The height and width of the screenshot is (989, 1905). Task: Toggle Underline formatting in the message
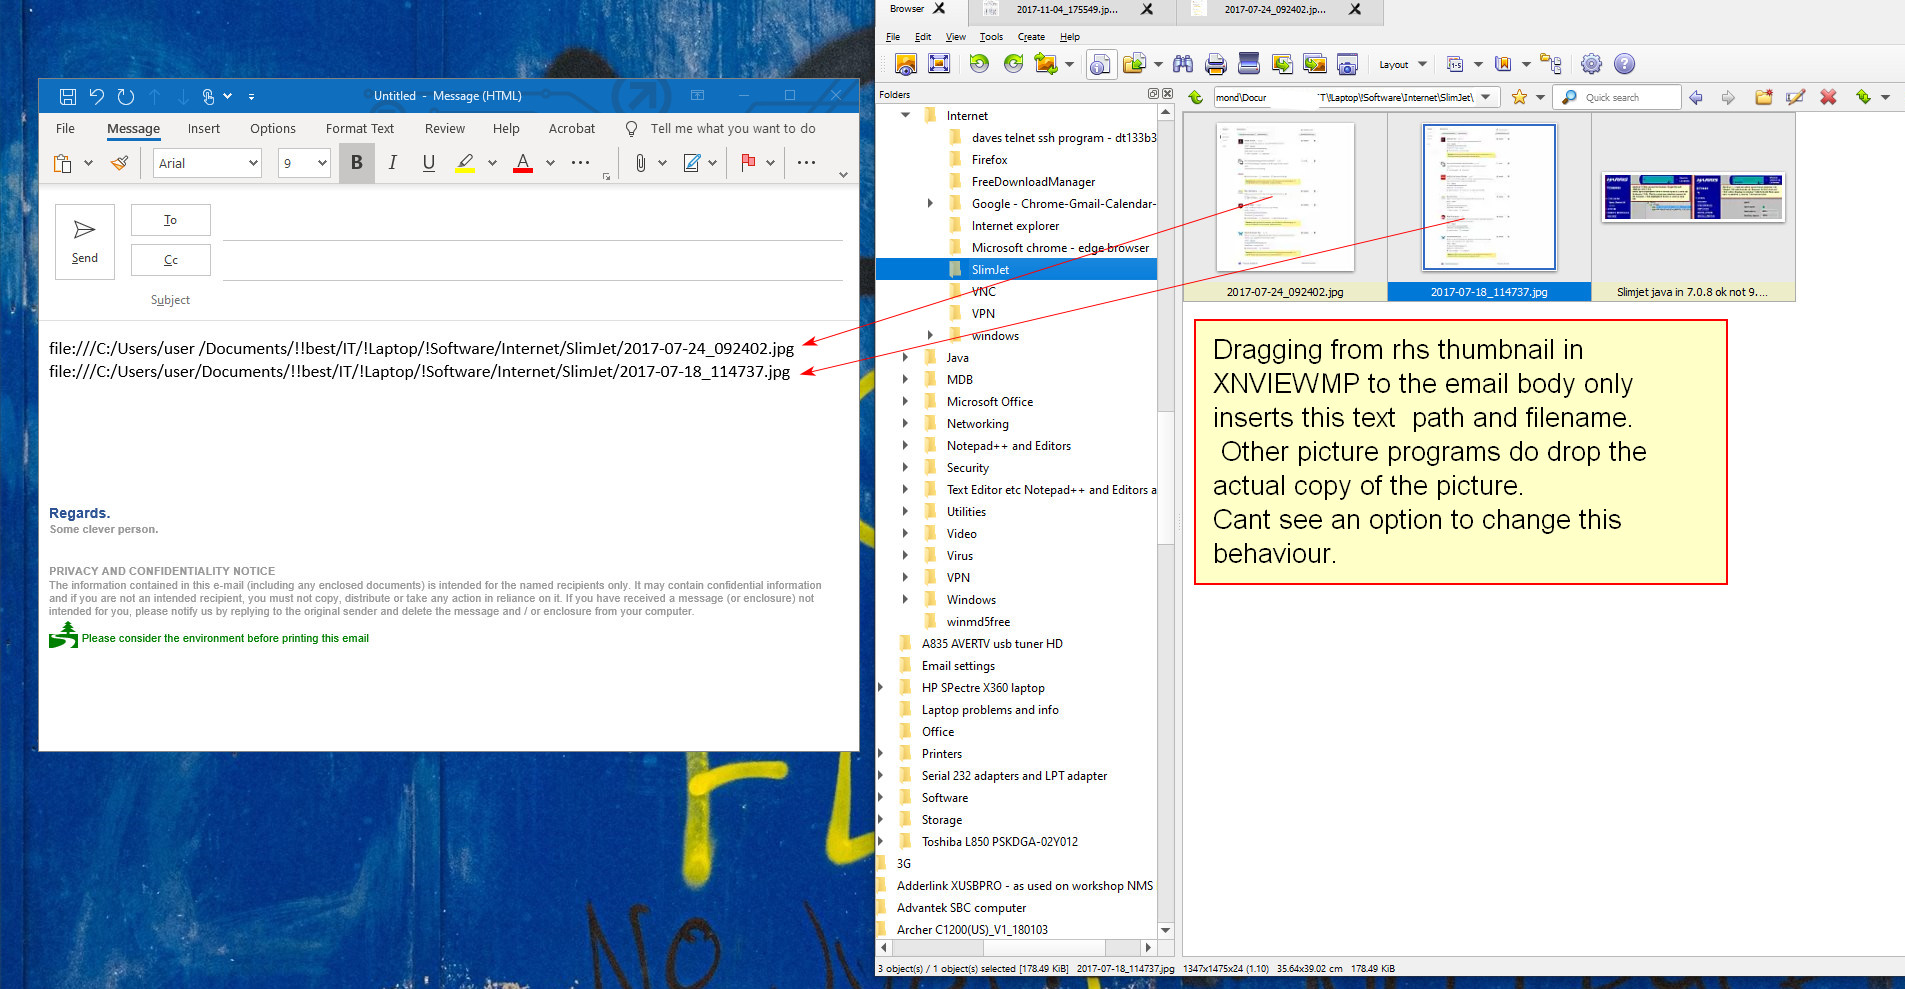click(x=429, y=163)
